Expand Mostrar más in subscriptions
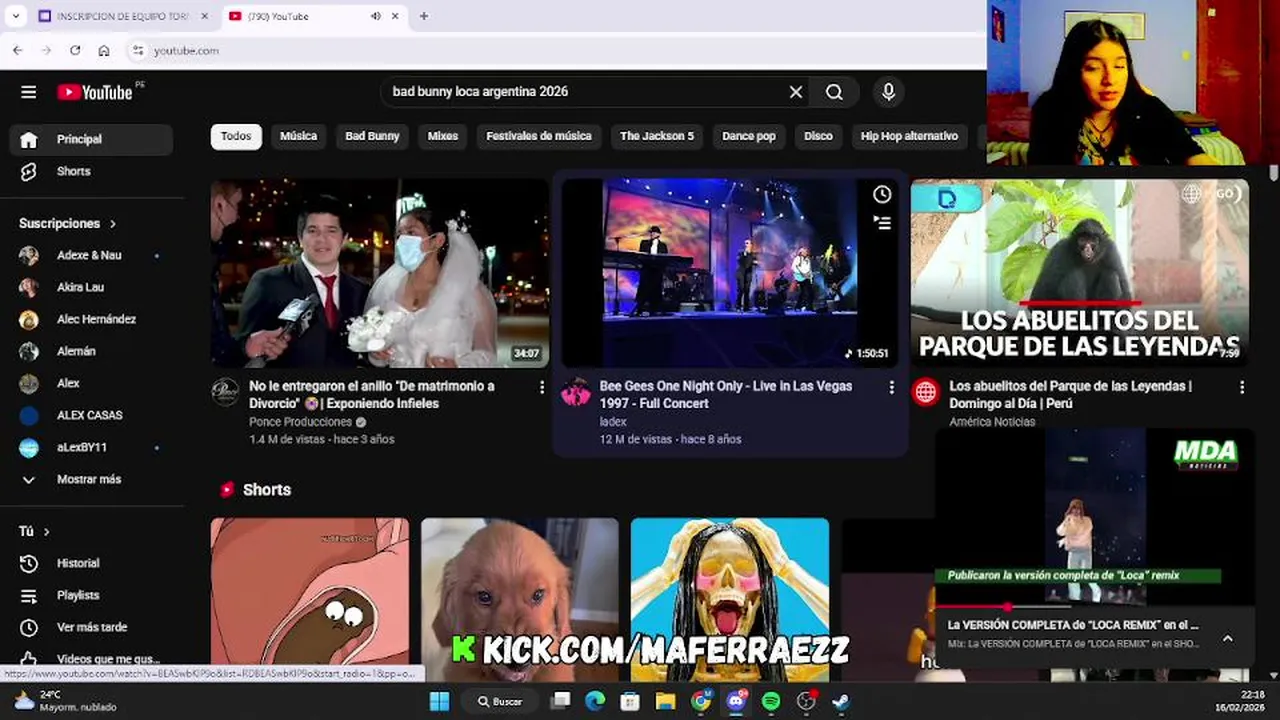Screen dimensions: 1280x720 [x=91, y=479]
